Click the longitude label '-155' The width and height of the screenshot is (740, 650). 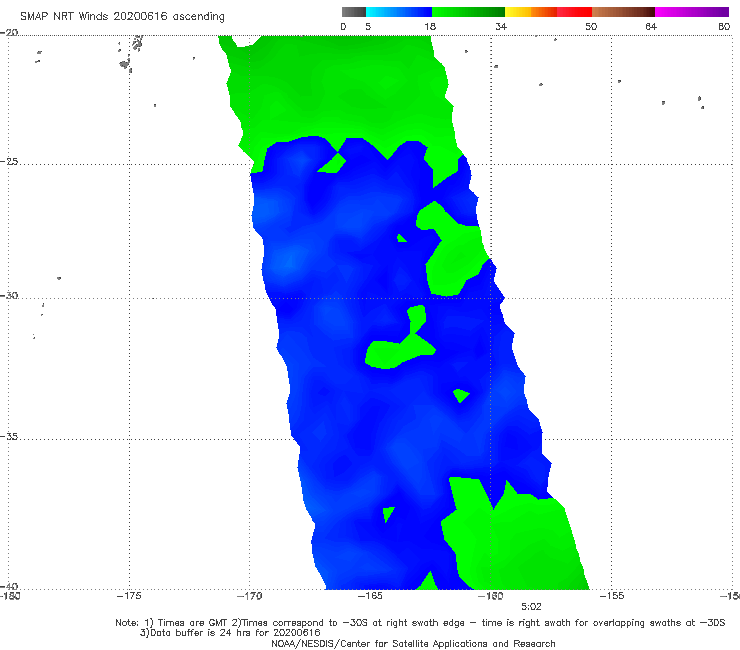coord(612,596)
